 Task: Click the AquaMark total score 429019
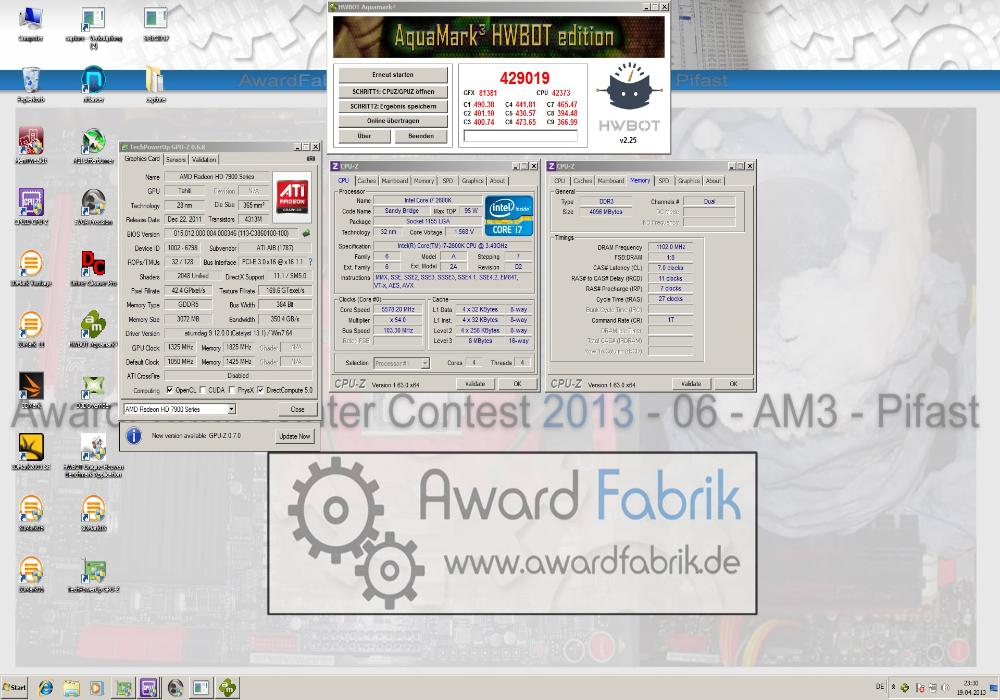pyautogui.click(x=524, y=78)
